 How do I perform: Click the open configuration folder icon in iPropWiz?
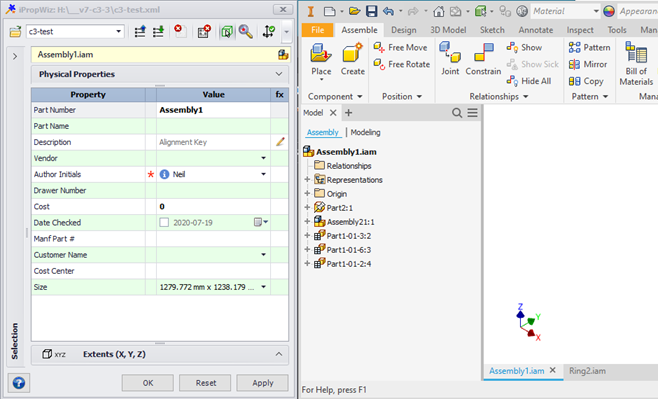15,31
